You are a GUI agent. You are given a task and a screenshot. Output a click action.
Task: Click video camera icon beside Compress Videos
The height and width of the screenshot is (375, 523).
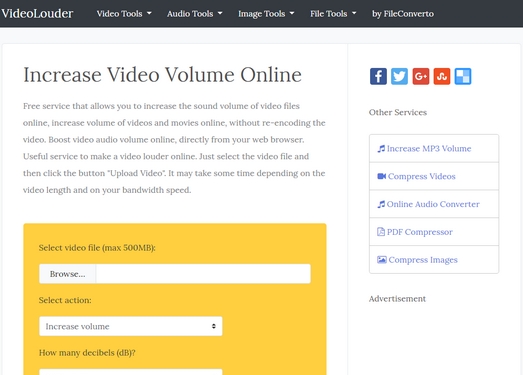point(381,176)
